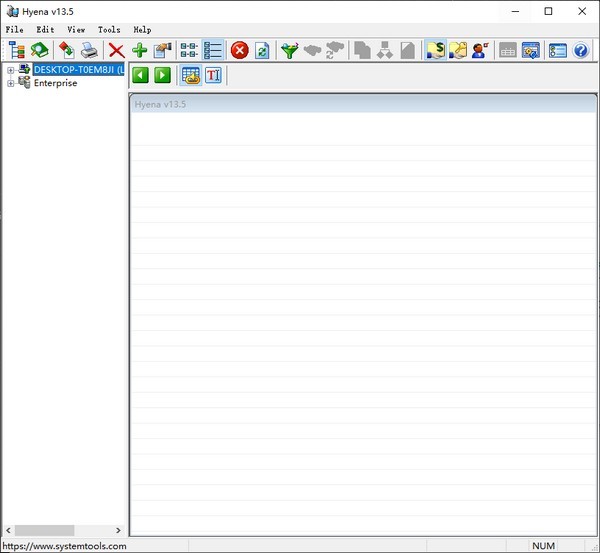Click the green book with magnifier icon
This screenshot has width=600, height=553.
click(39, 50)
